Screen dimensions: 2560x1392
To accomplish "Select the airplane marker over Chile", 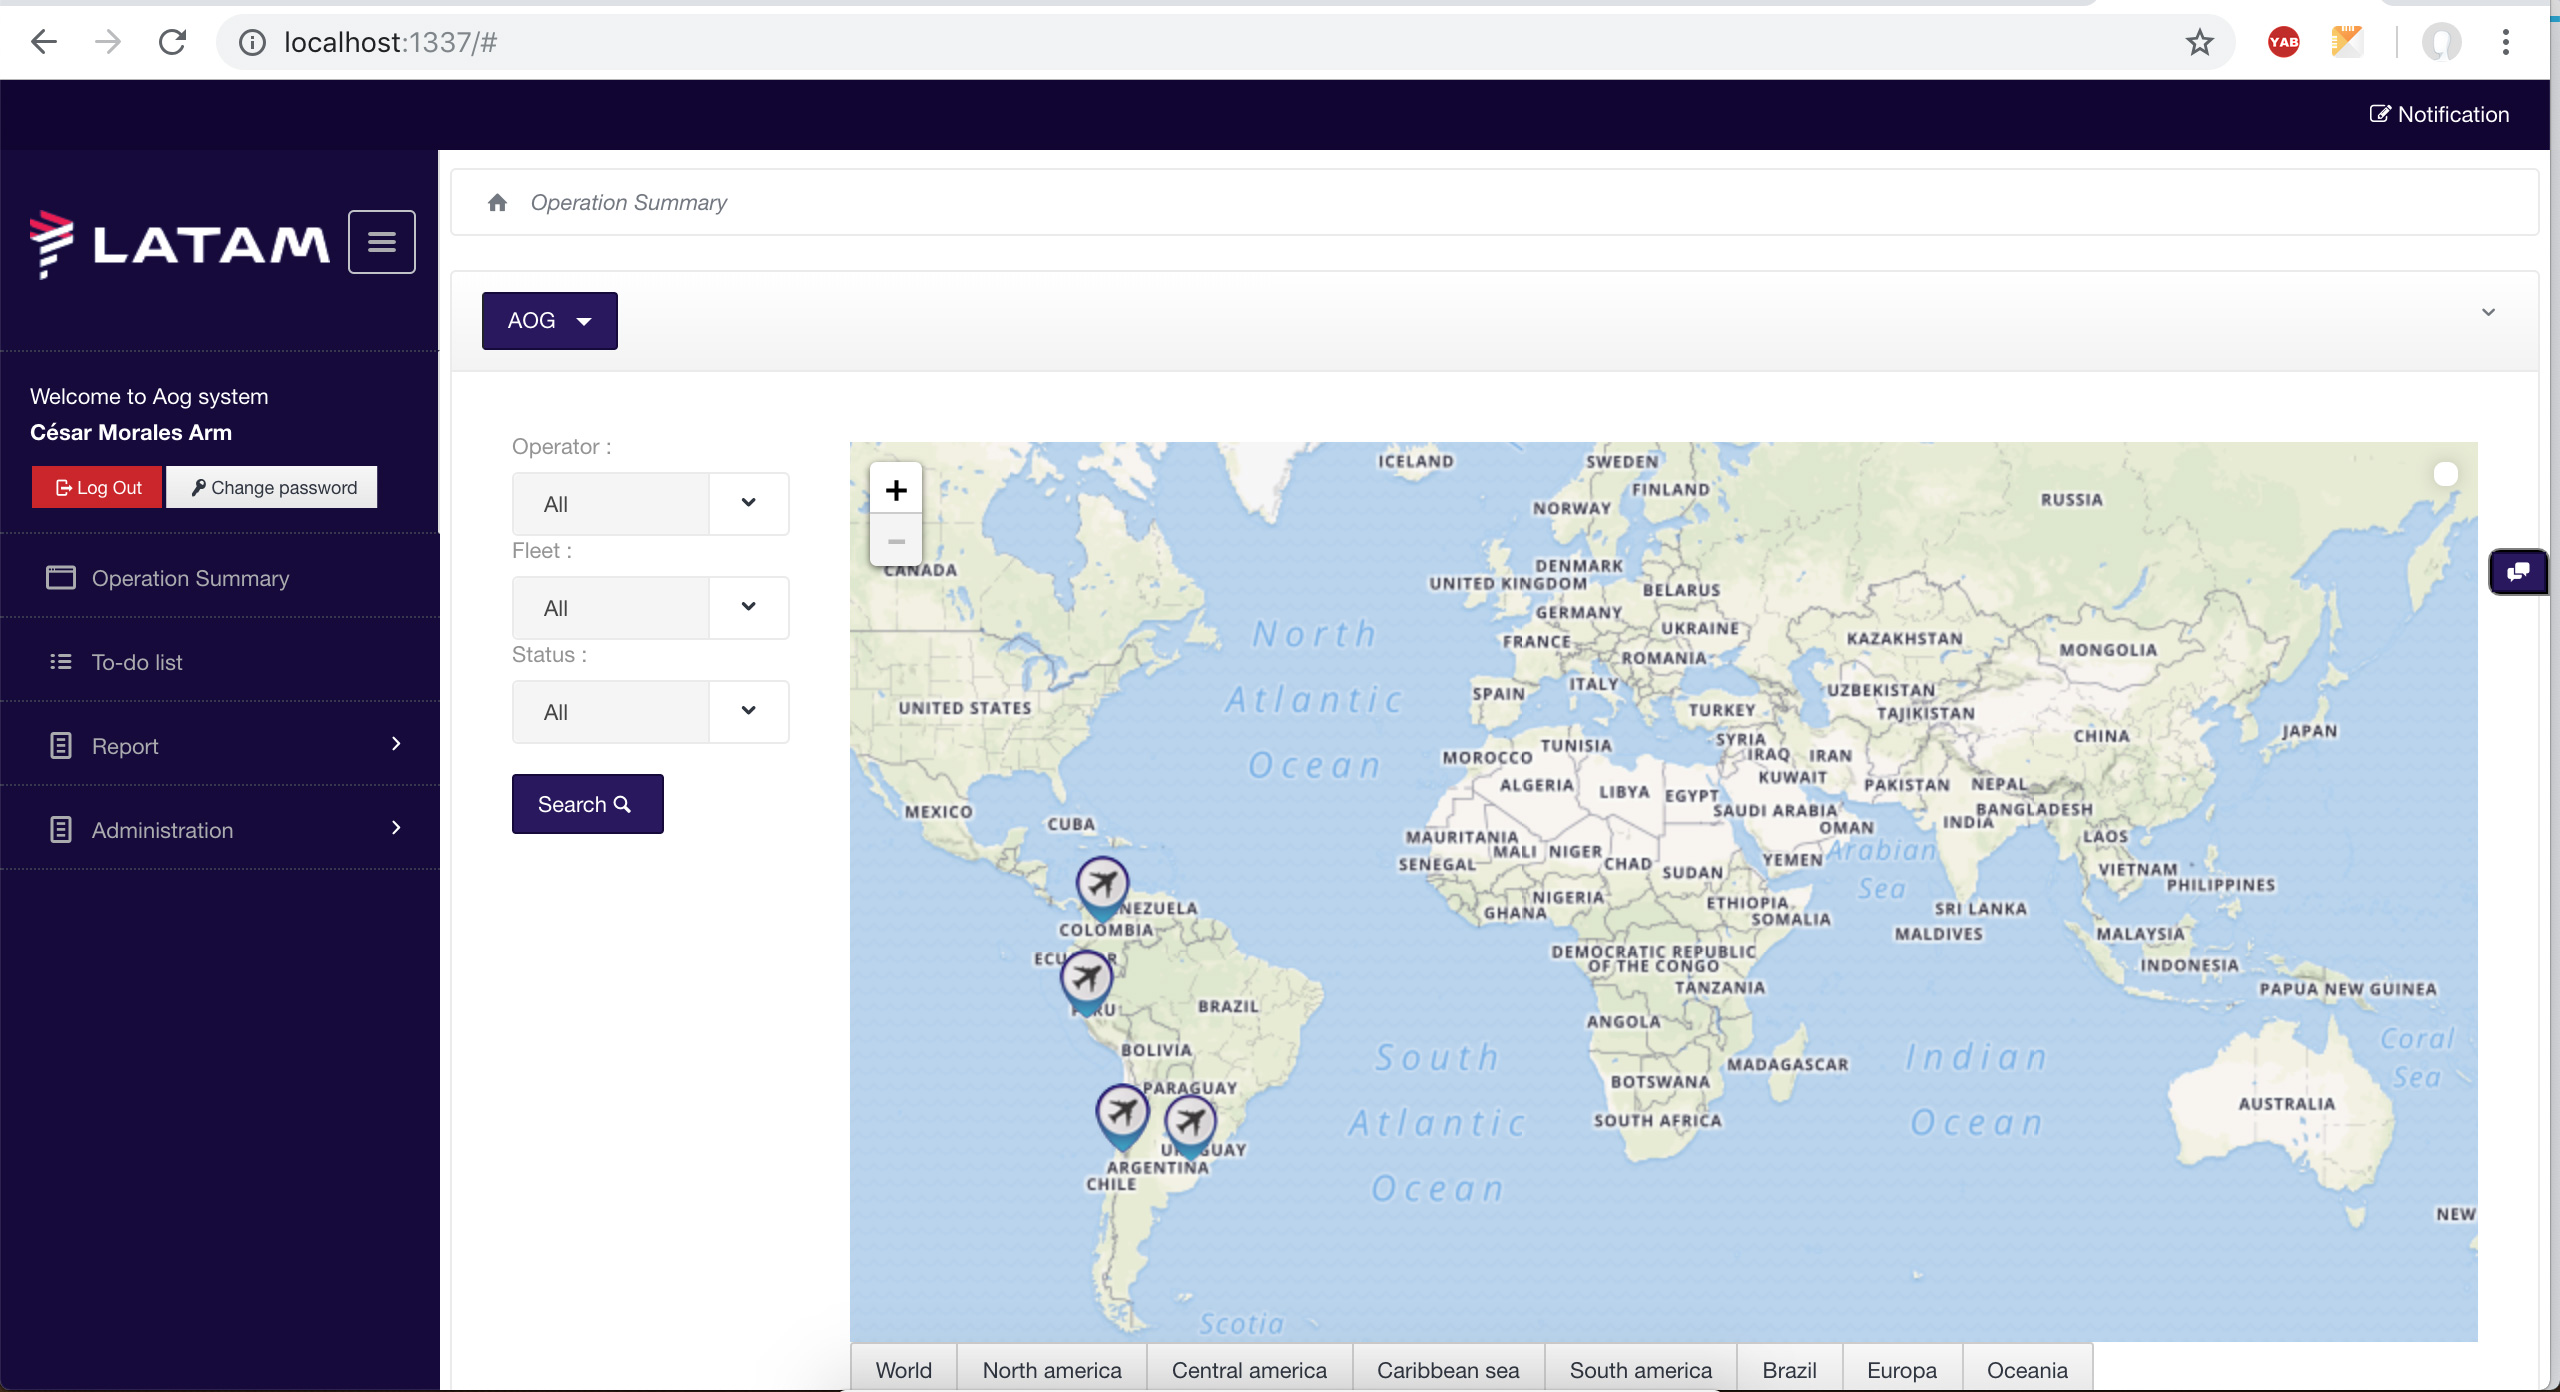I will pos(1122,1117).
